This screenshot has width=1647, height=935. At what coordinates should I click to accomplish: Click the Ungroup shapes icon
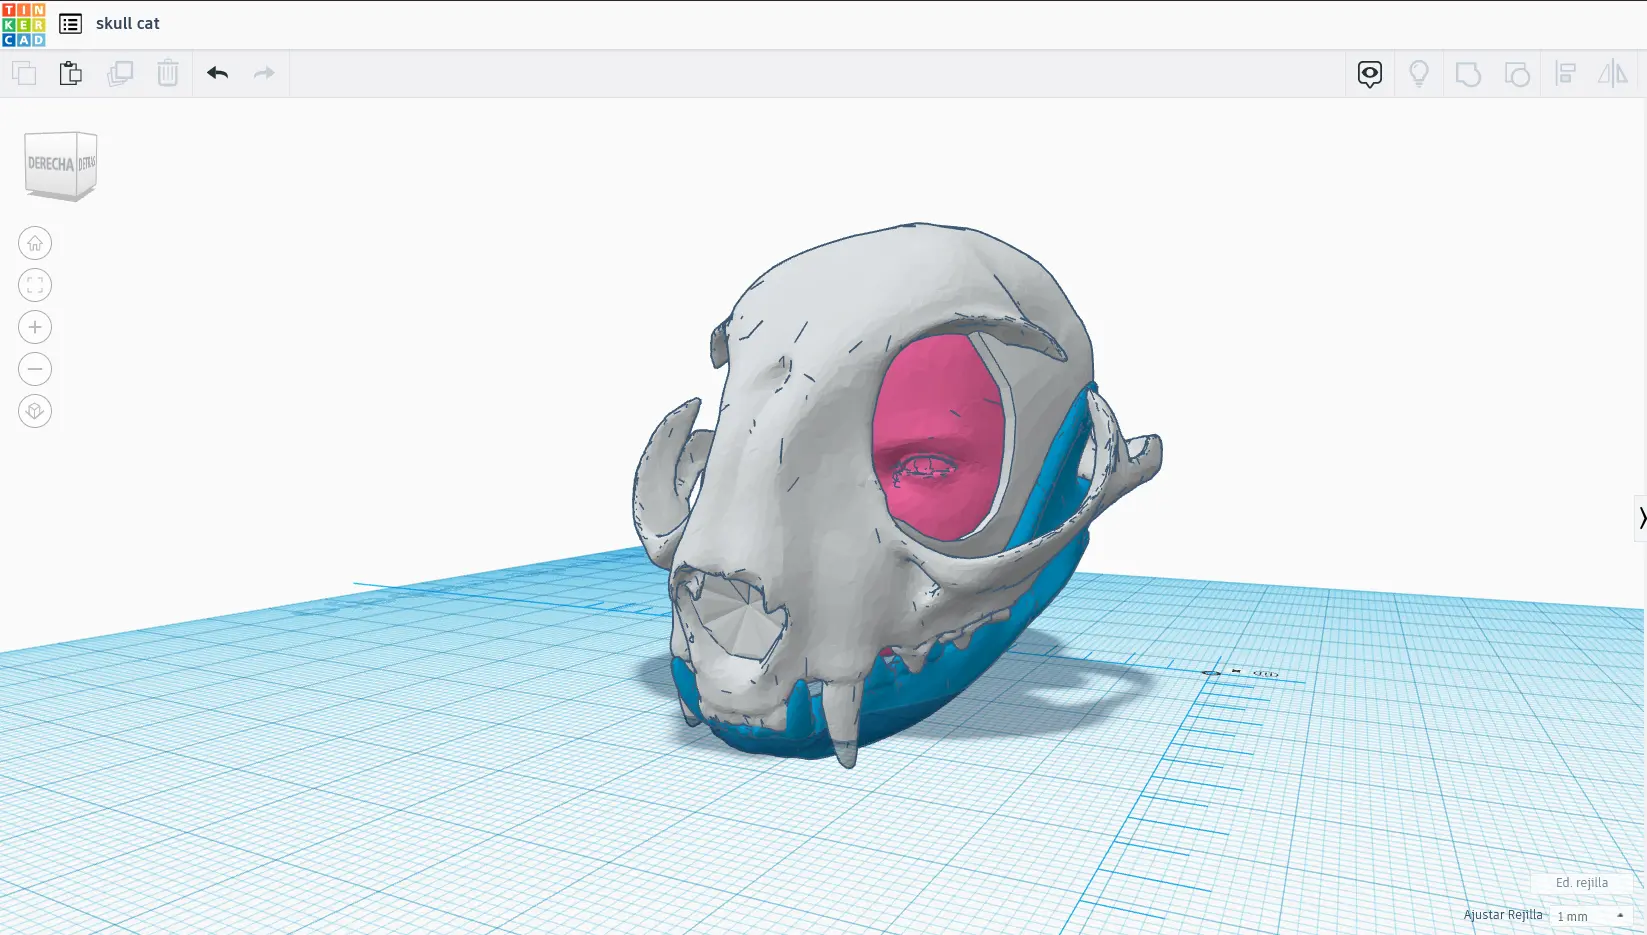point(1516,74)
